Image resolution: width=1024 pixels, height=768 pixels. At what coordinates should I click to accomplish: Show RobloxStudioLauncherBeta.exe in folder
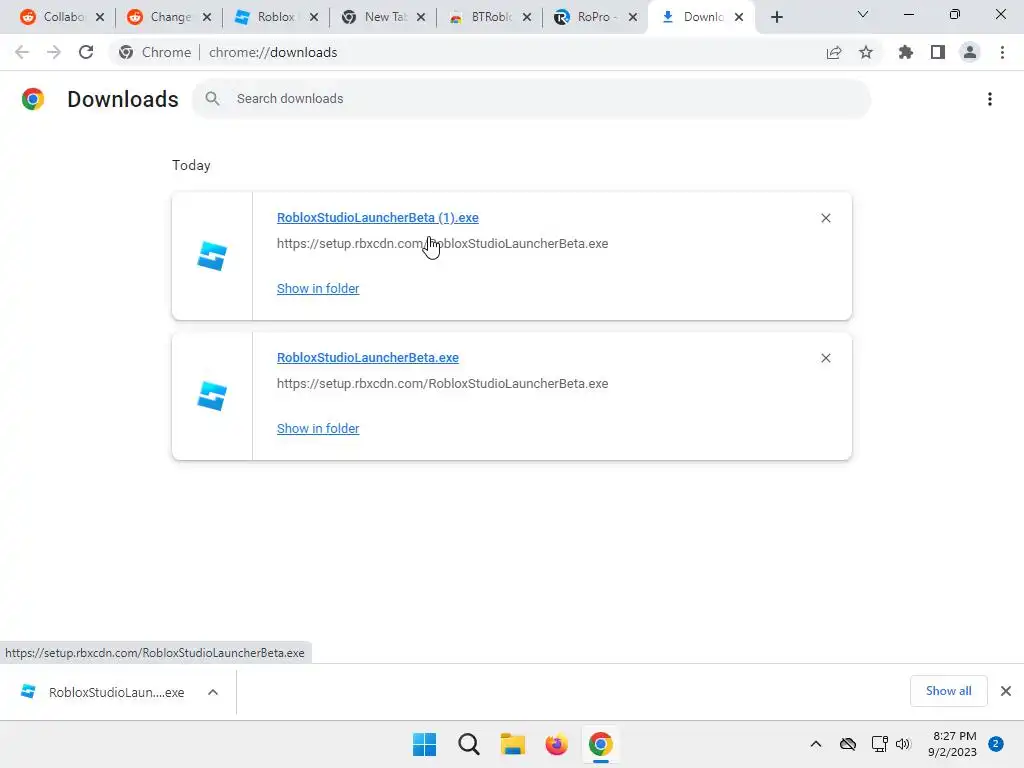[318, 428]
